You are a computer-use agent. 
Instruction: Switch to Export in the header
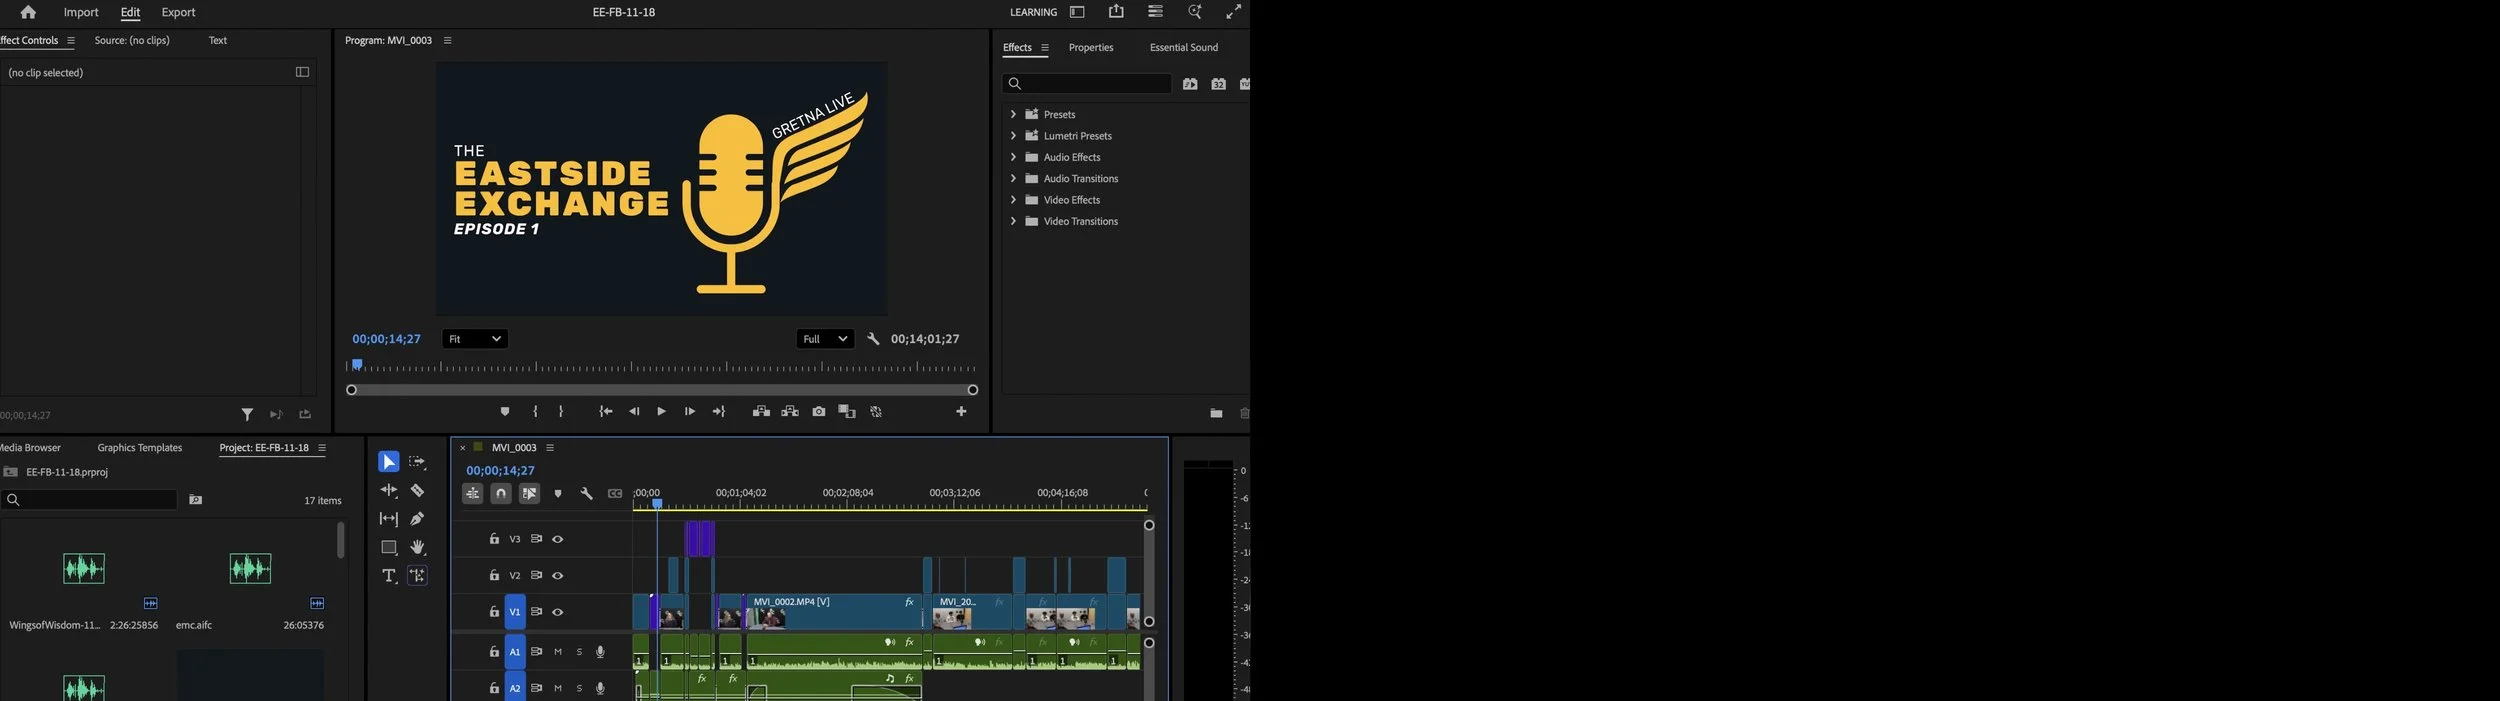tap(178, 12)
